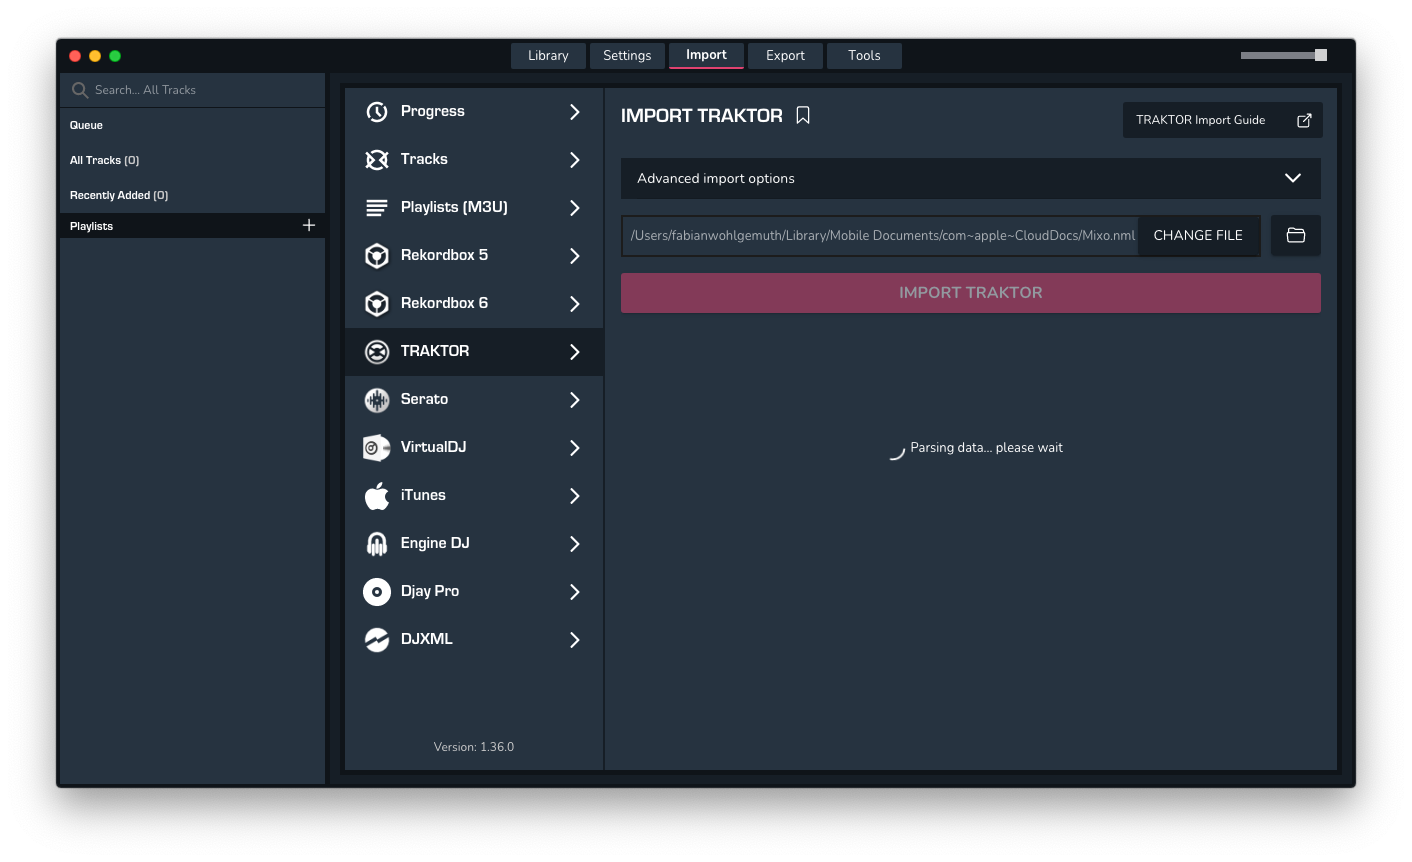This screenshot has height=862, width=1412.
Task: Open the DJXML import chevron
Action: coord(574,640)
